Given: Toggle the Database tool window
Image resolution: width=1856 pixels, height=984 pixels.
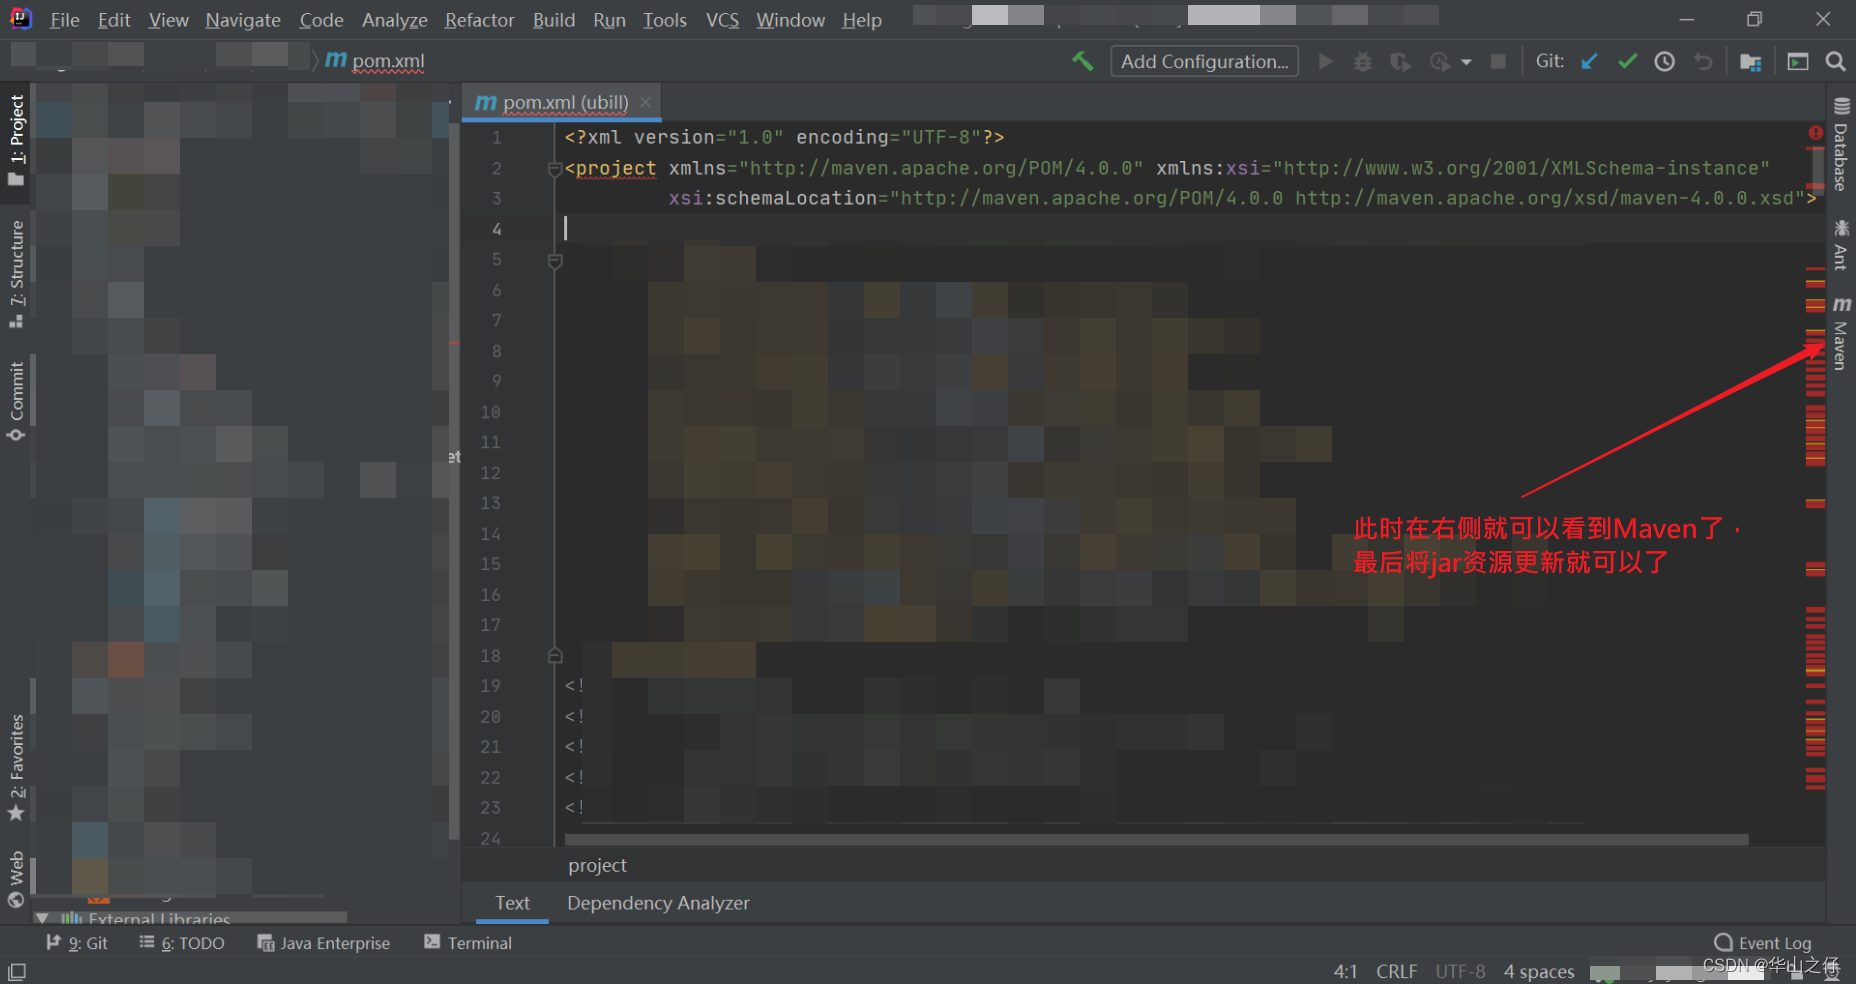Looking at the screenshot, I should pyautogui.click(x=1841, y=144).
